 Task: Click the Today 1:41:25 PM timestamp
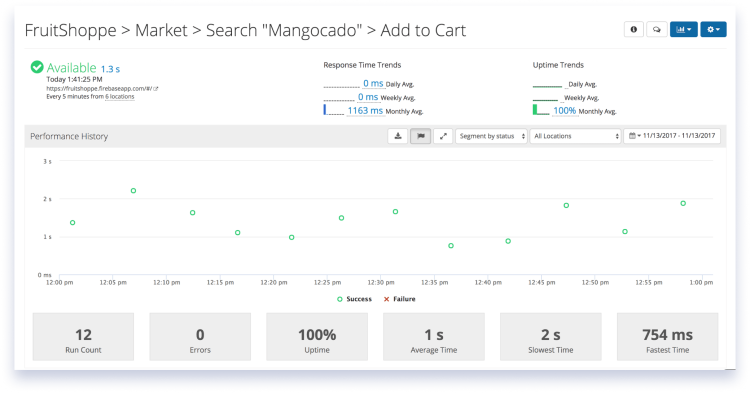point(74,79)
